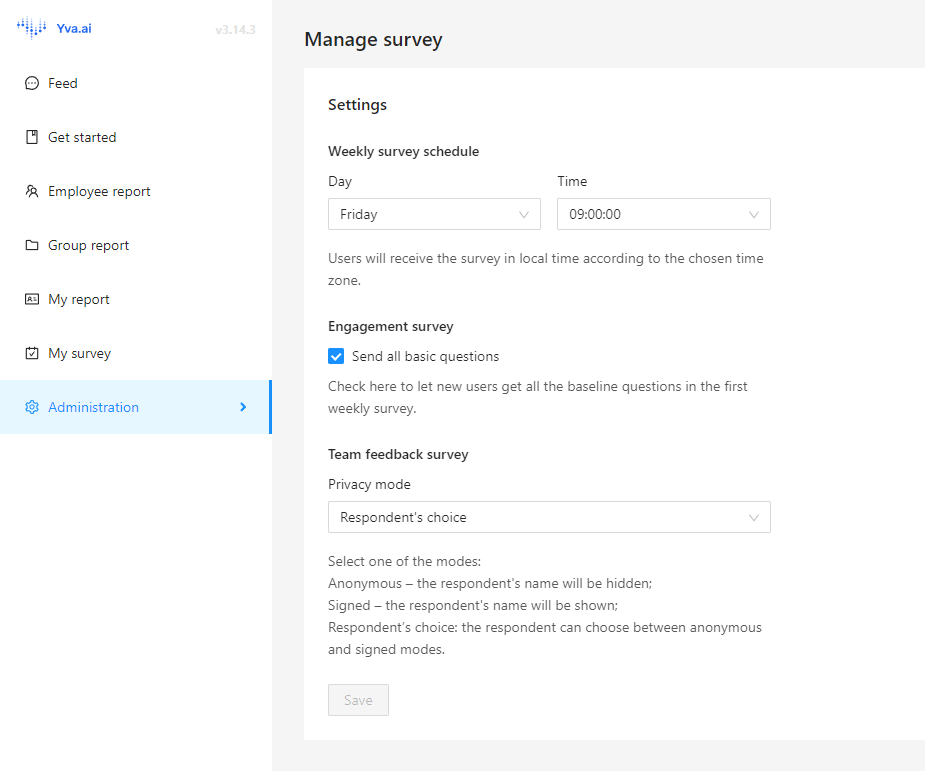Screen dimensions: 925x771
Task: Click the Administration gear icon
Action: pyautogui.click(x=32, y=407)
